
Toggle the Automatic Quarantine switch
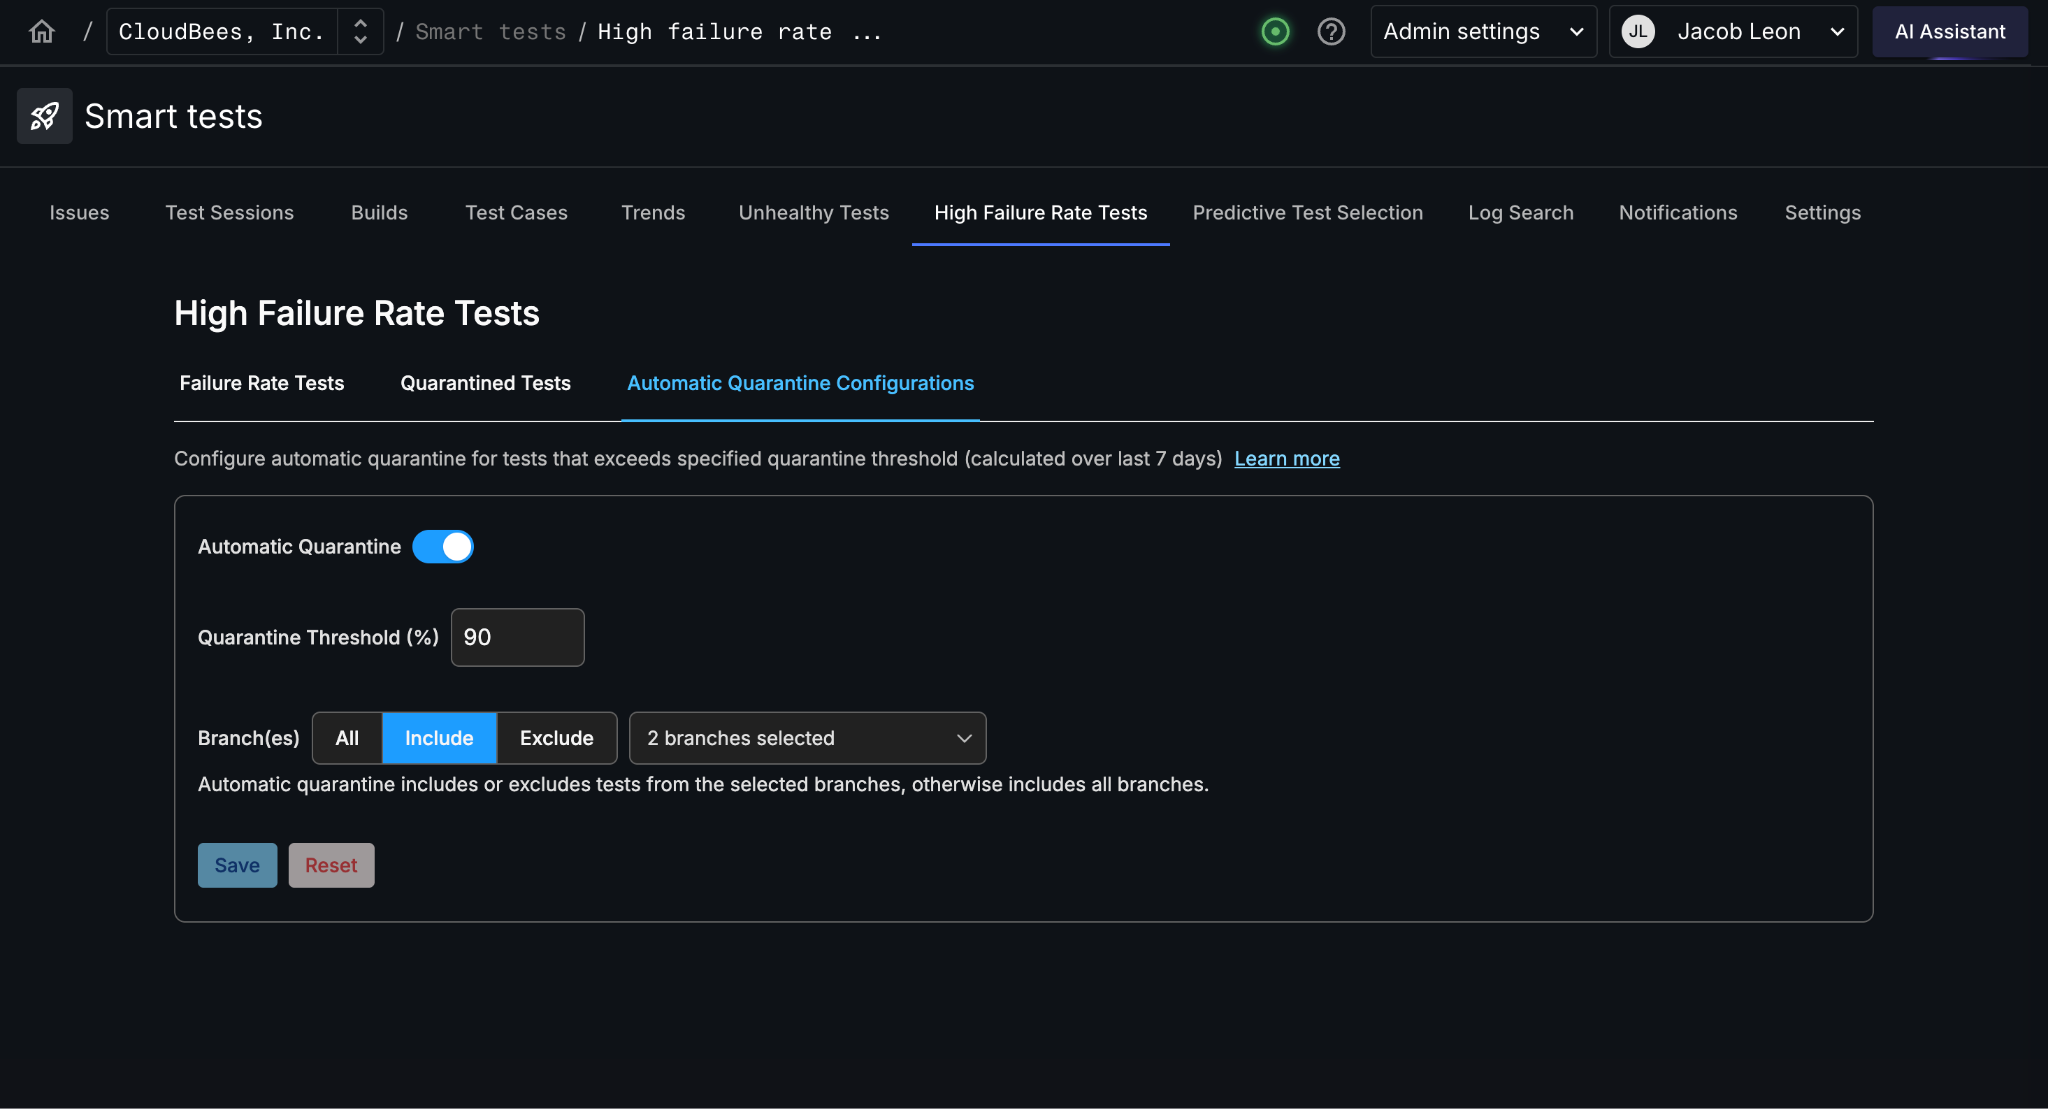[443, 547]
